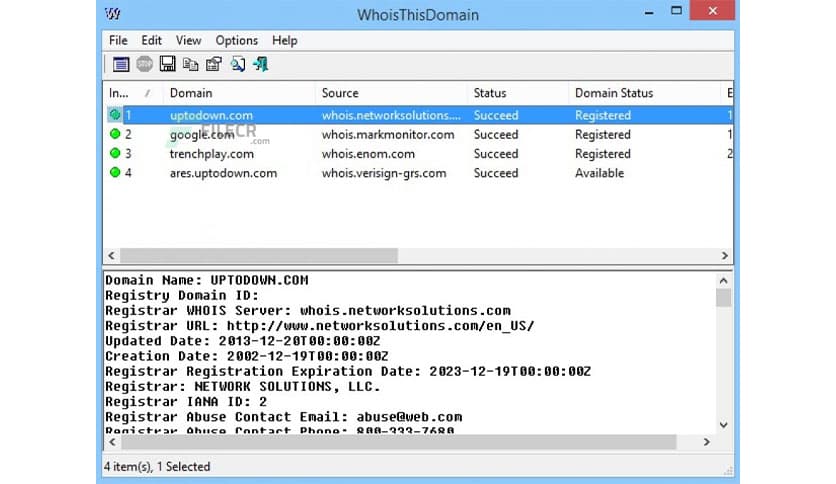Click the whois.enom.com source cell

pos(368,154)
